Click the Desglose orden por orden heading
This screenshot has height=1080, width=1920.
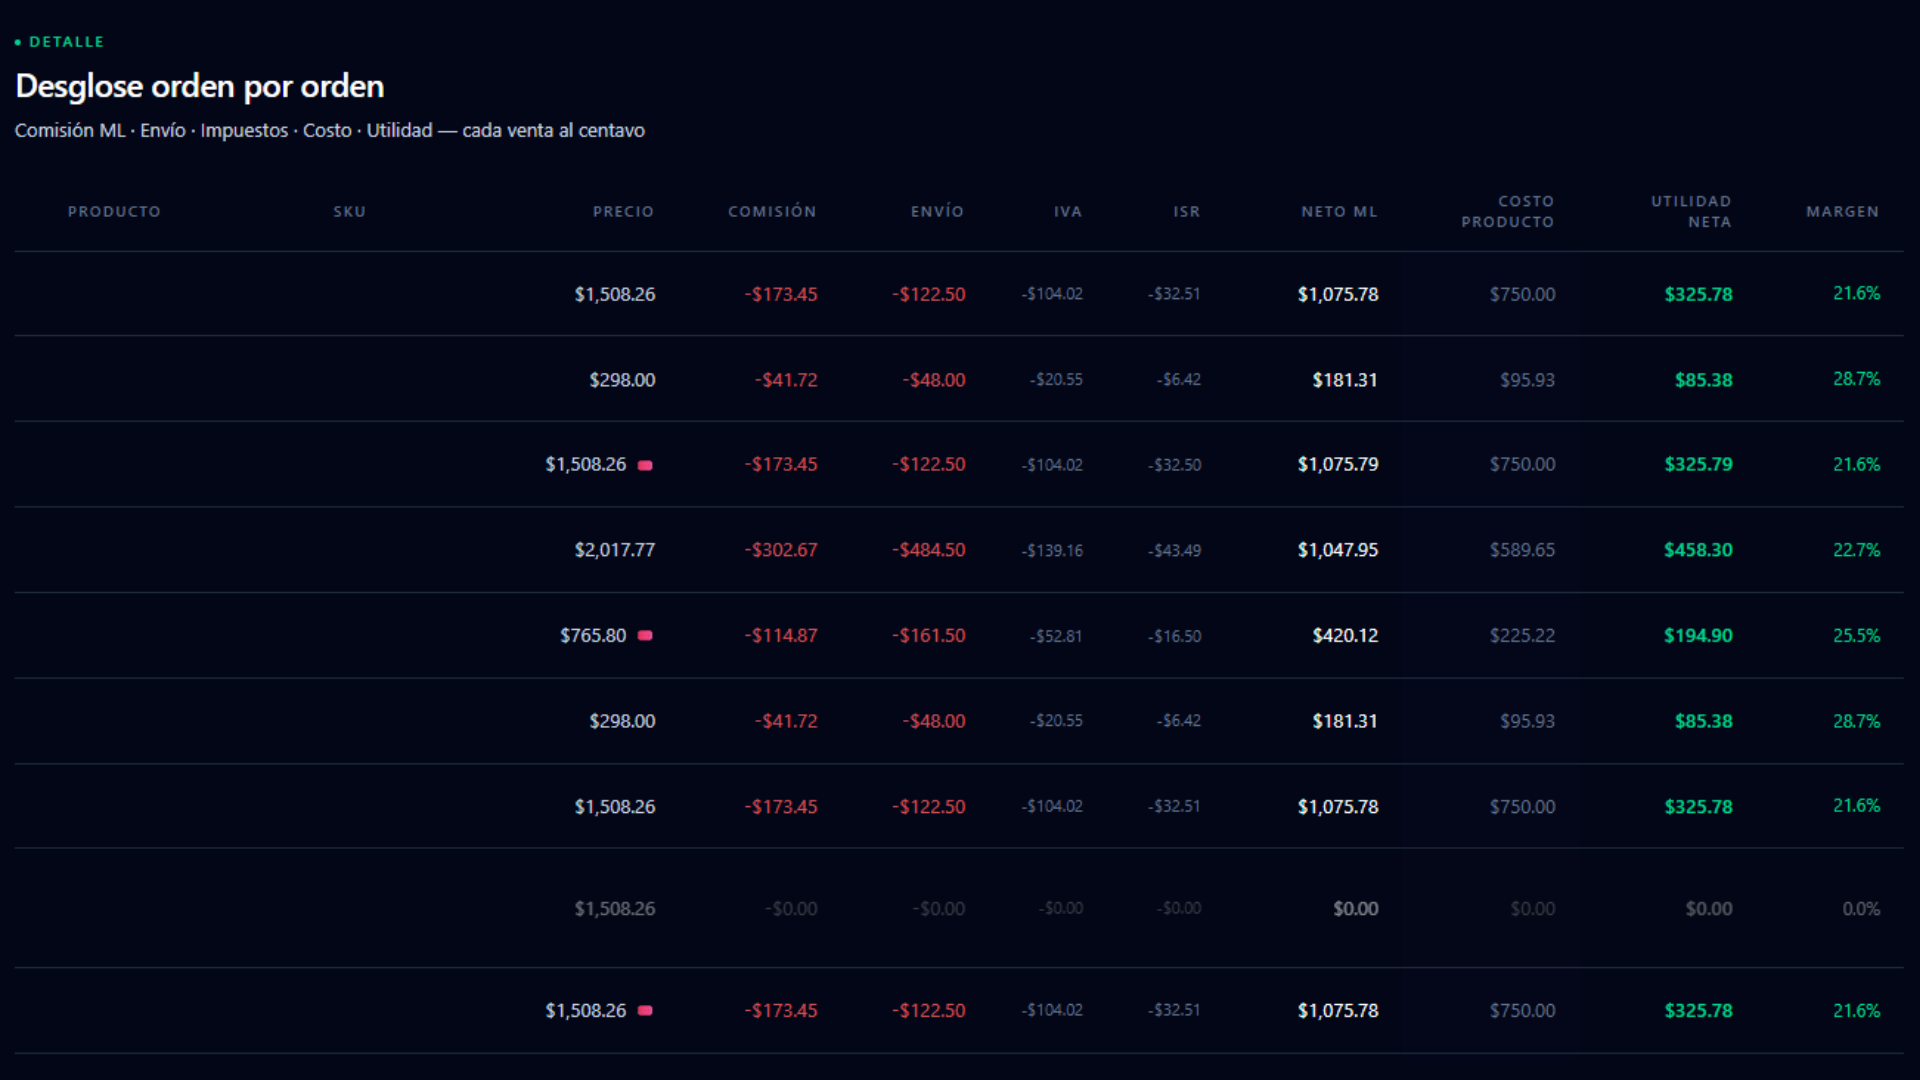tap(200, 87)
